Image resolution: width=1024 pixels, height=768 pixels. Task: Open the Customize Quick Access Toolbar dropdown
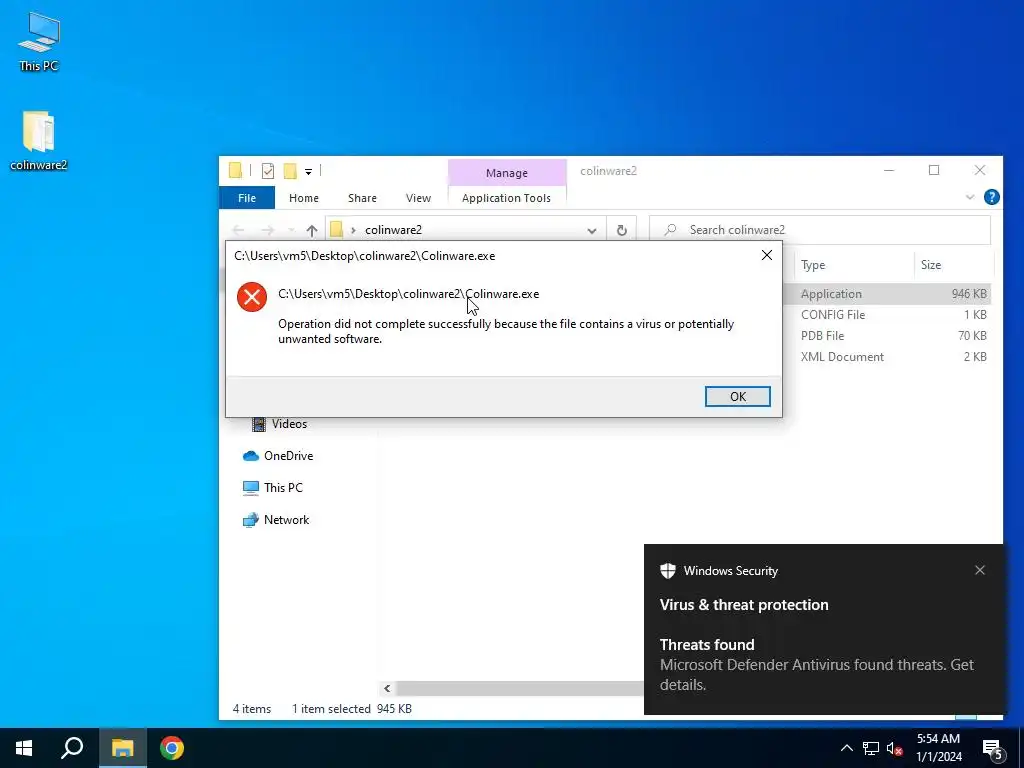point(308,172)
